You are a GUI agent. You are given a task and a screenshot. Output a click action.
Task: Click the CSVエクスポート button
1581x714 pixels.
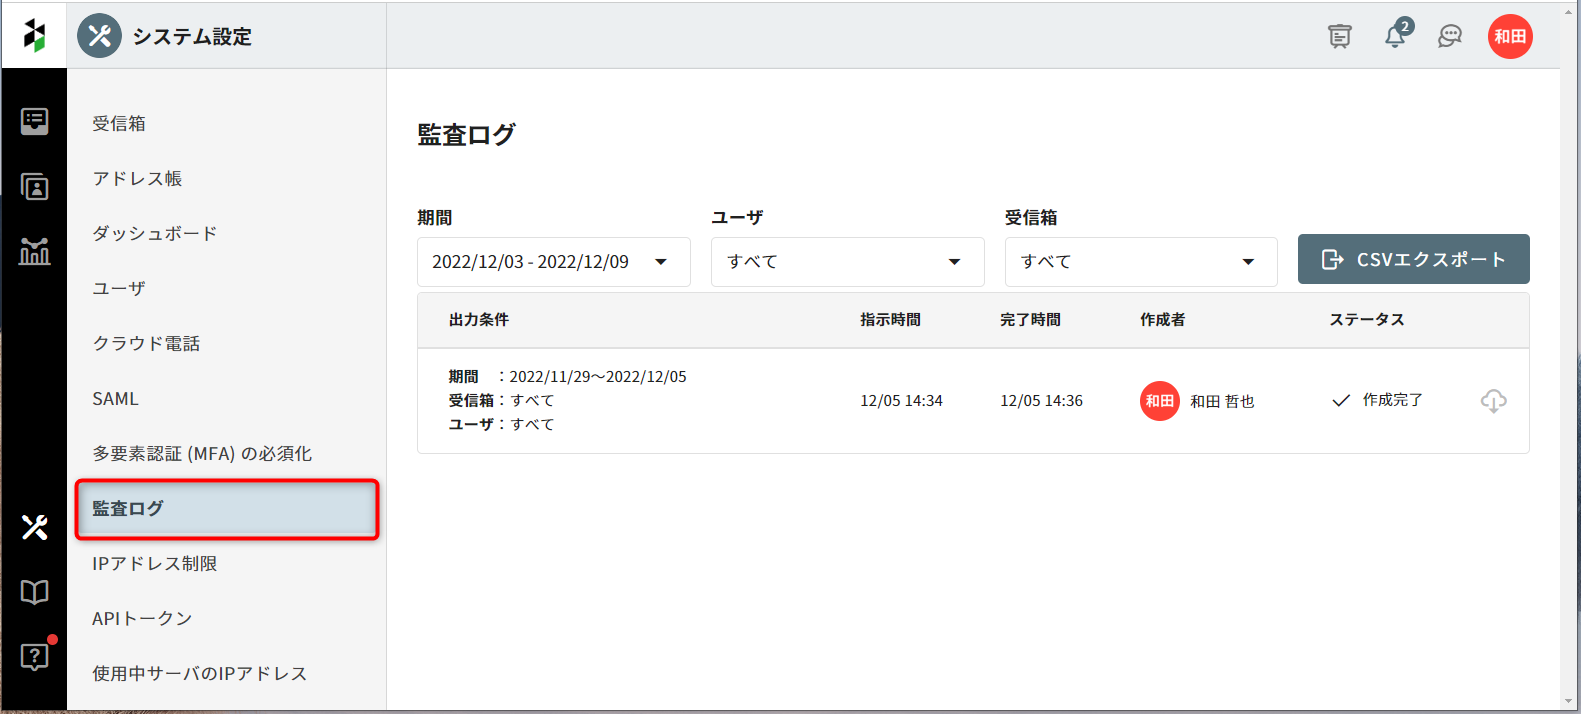point(1413,260)
